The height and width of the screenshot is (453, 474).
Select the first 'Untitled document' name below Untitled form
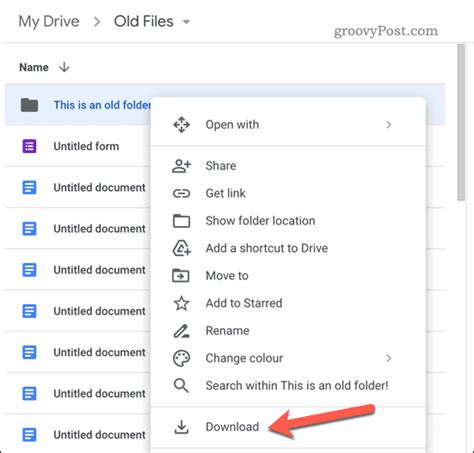[99, 188]
